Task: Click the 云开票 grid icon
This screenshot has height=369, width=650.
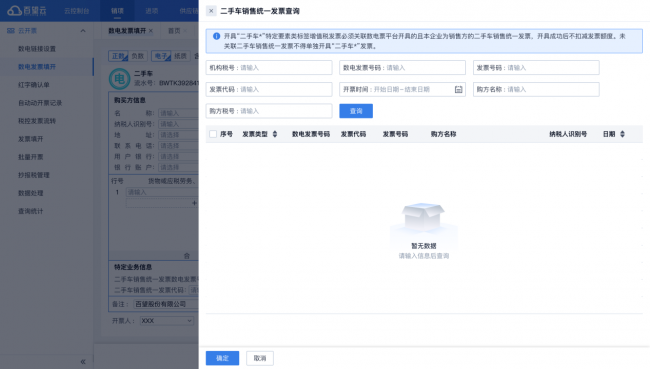Action: coord(11,31)
